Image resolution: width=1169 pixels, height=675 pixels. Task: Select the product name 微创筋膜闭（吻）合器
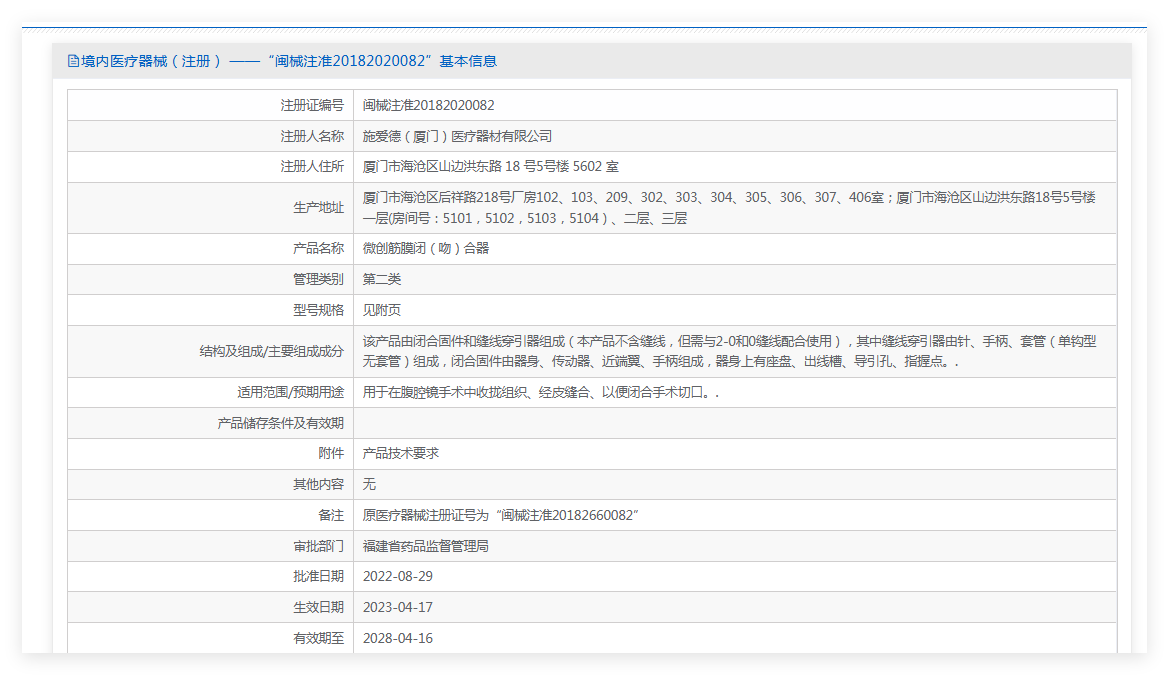426,248
